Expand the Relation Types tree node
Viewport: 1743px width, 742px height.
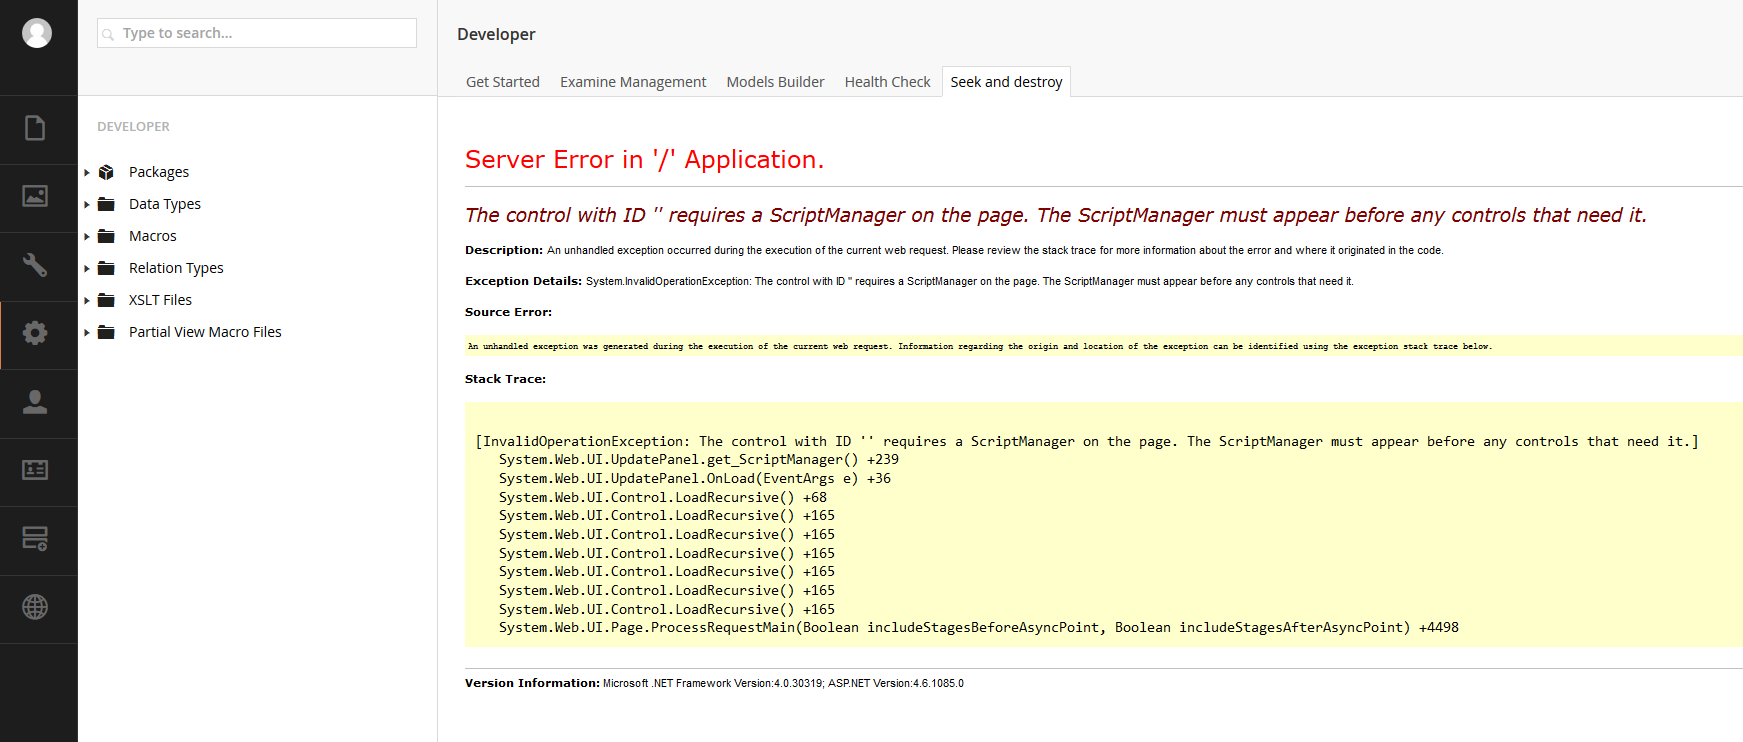pos(87,269)
